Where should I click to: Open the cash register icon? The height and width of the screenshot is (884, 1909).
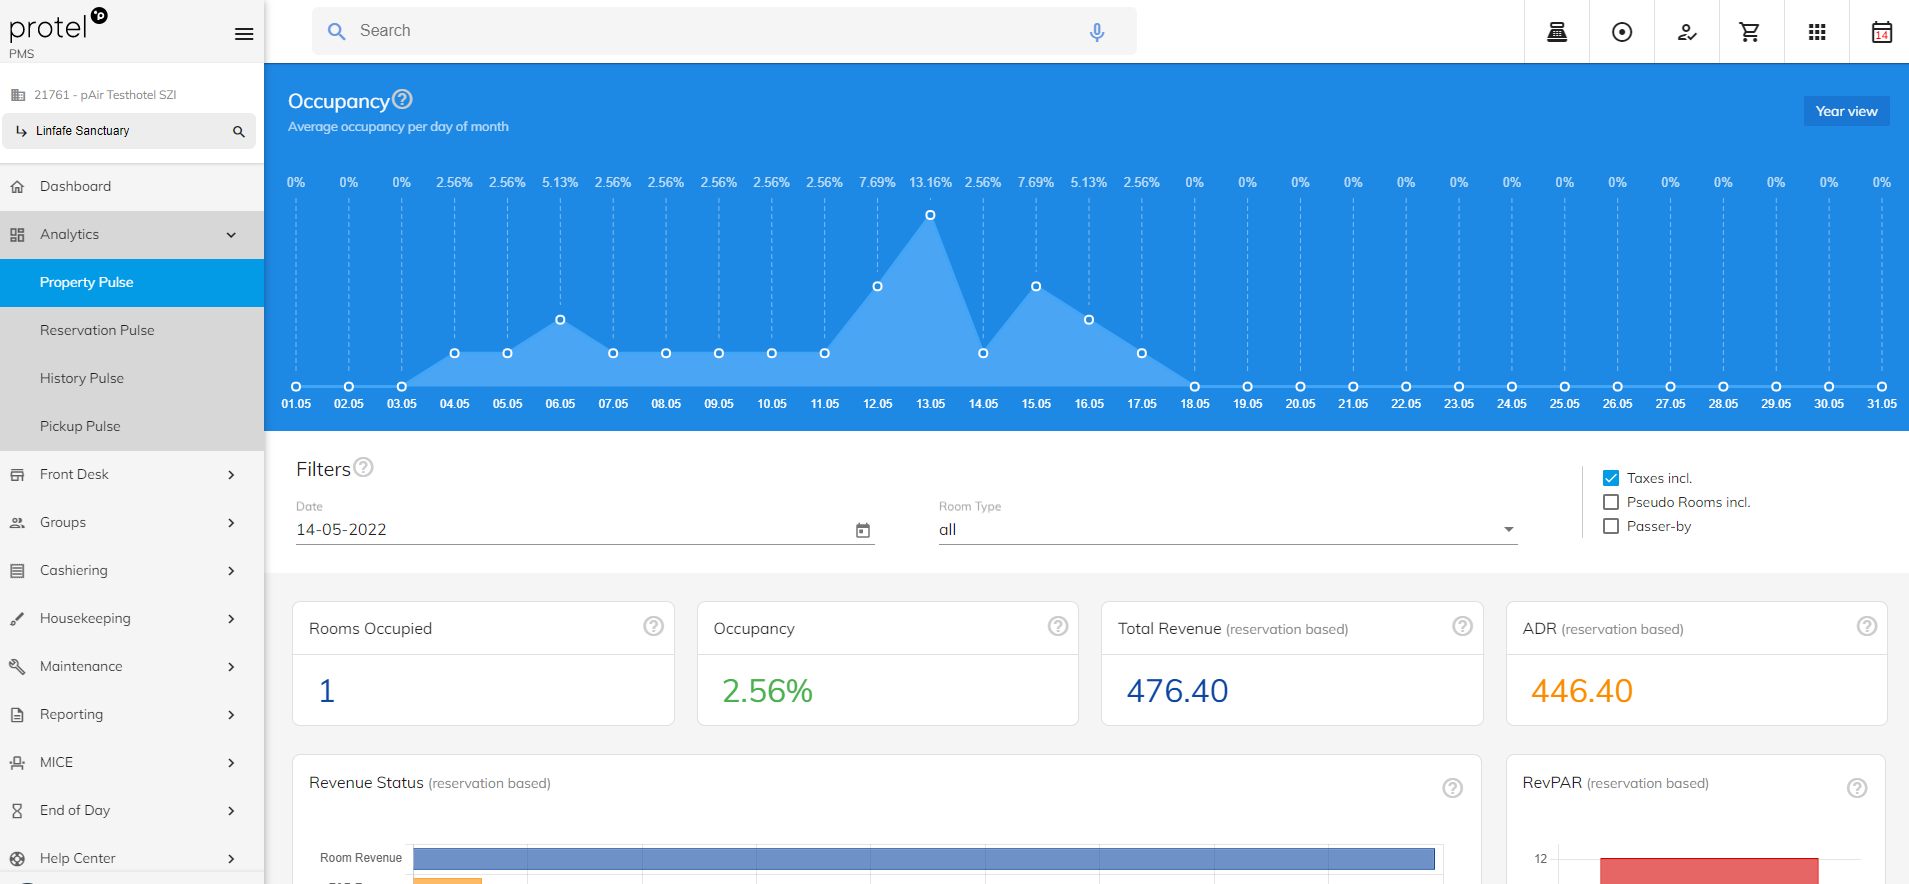click(x=1557, y=32)
